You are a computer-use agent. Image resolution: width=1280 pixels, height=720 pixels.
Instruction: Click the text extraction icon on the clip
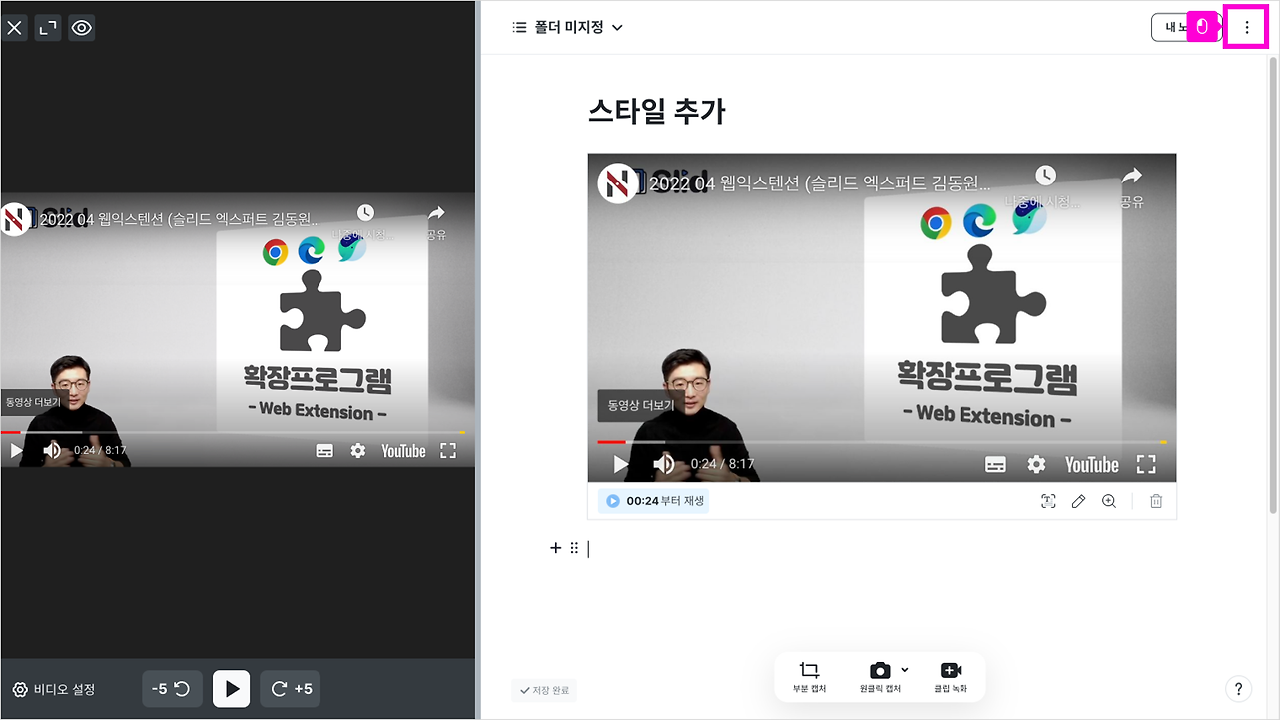(x=1048, y=501)
